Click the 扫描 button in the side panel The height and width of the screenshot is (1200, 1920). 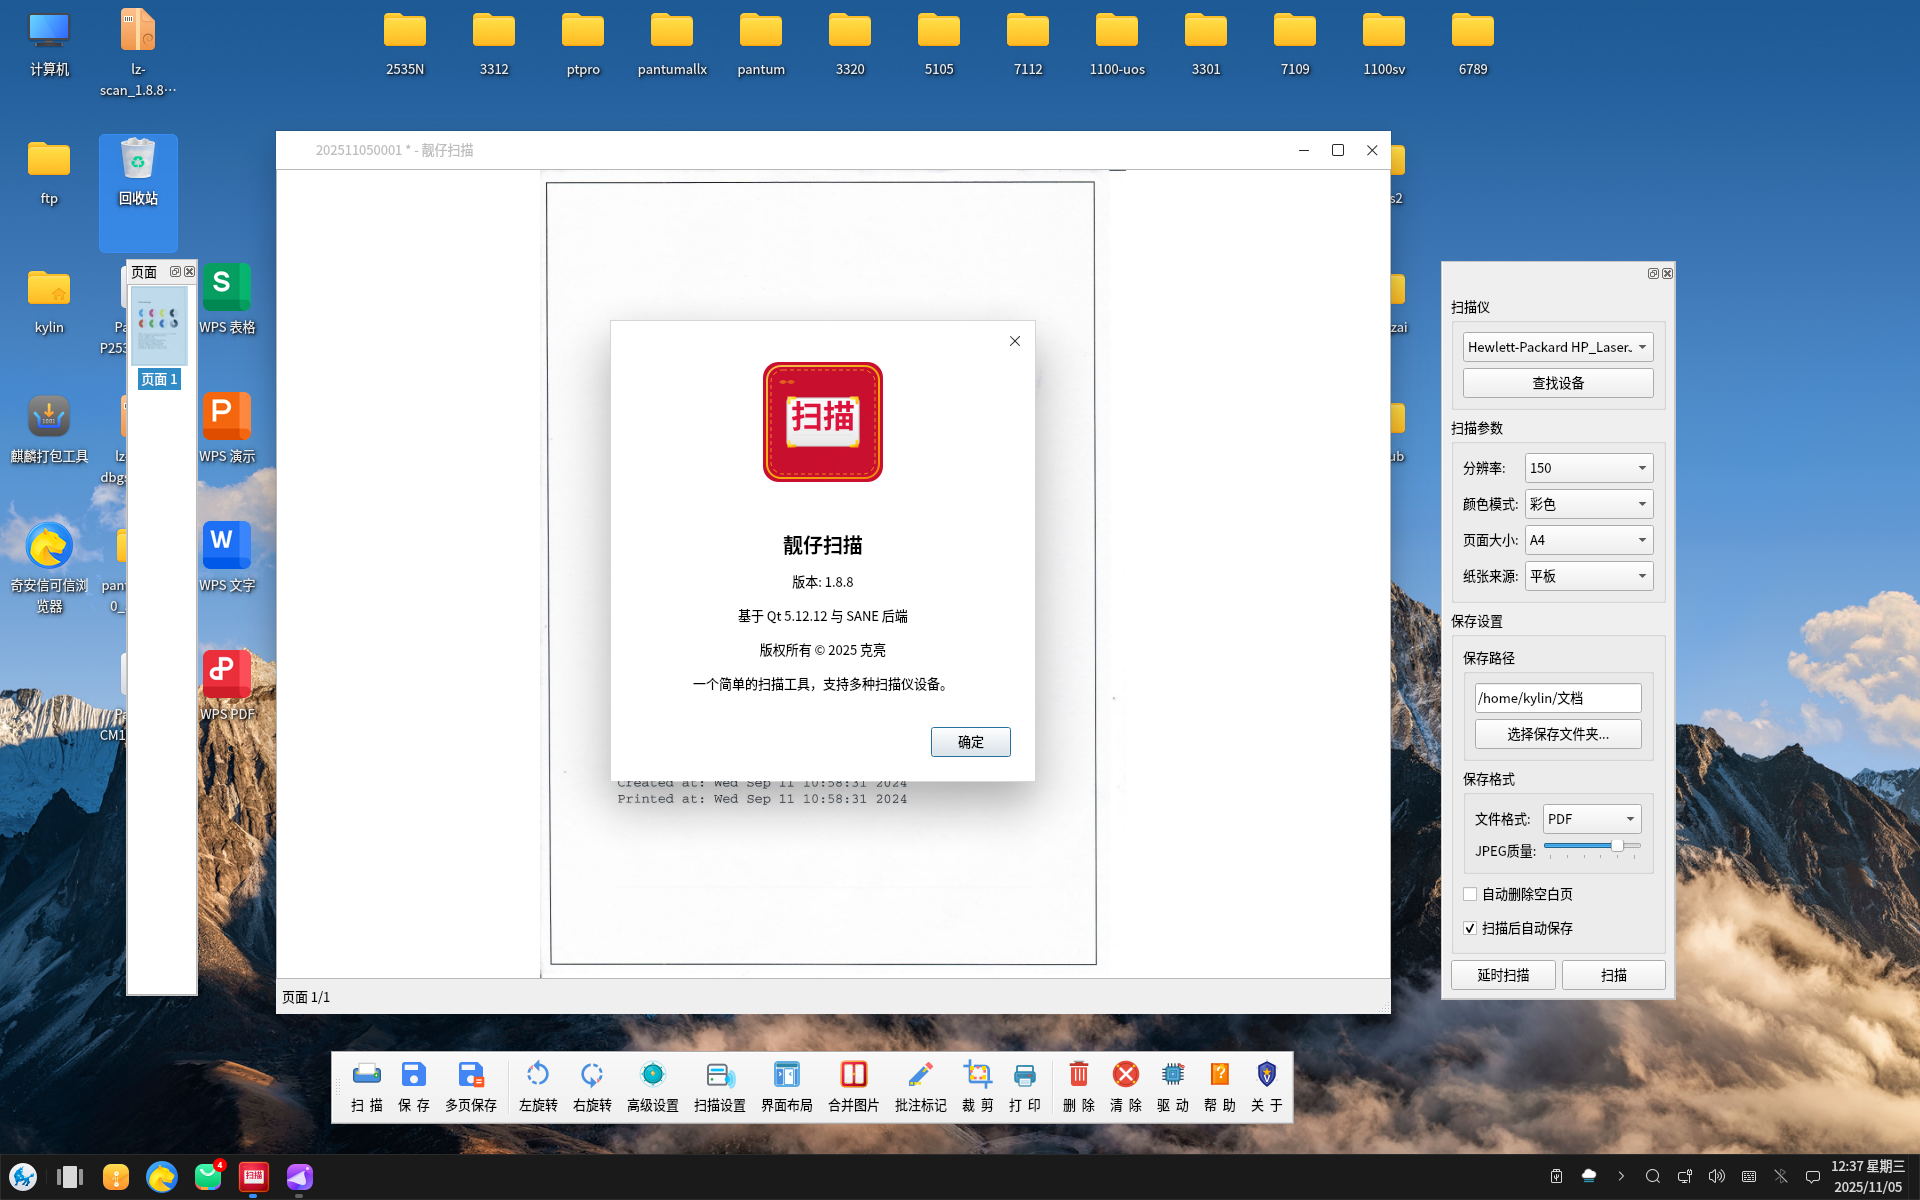pyautogui.click(x=1614, y=975)
